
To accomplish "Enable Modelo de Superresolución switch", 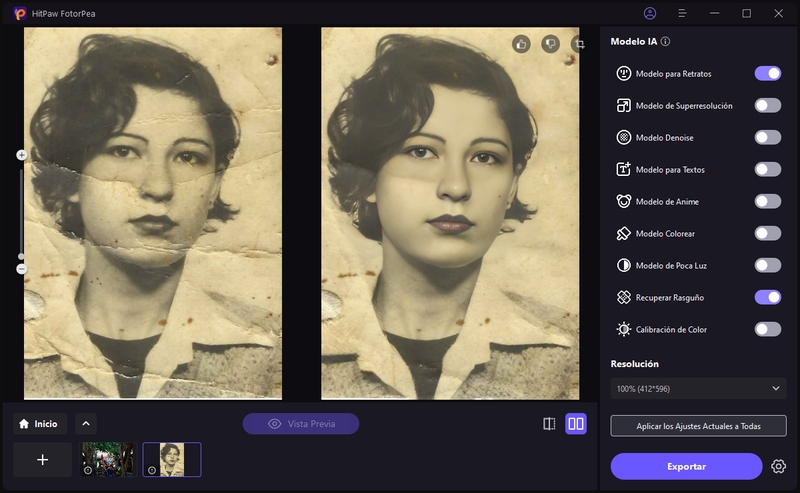I will point(768,106).
